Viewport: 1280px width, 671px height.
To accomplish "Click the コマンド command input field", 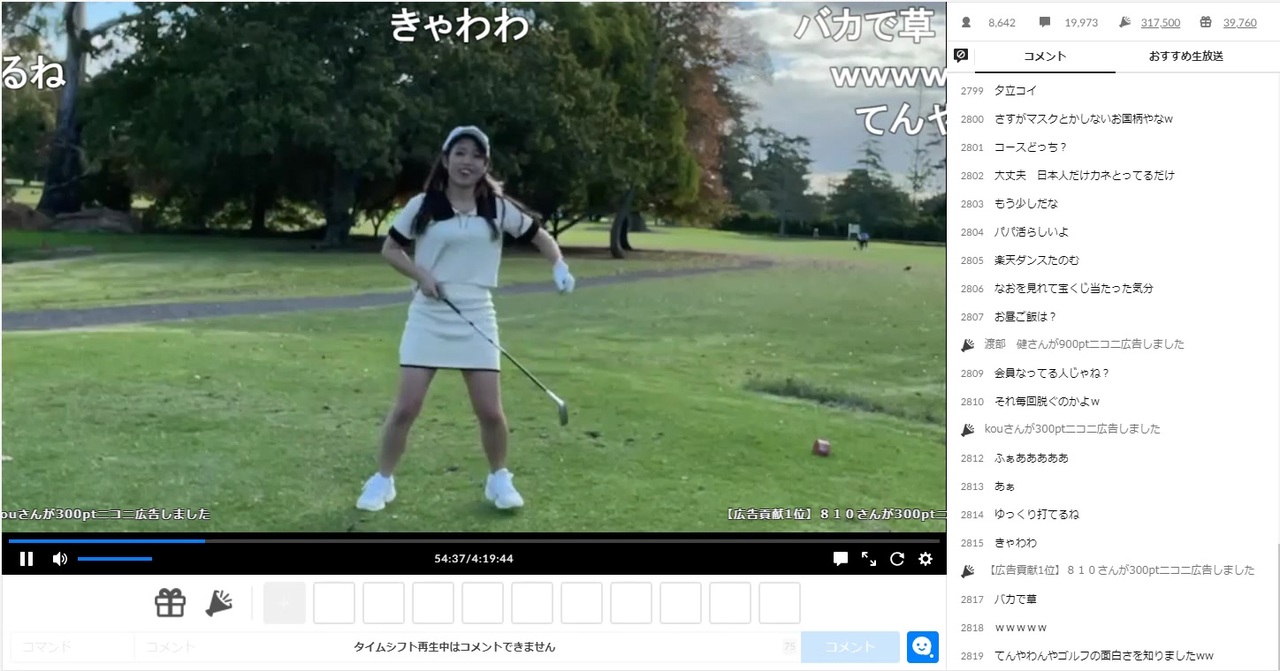I will [72, 647].
